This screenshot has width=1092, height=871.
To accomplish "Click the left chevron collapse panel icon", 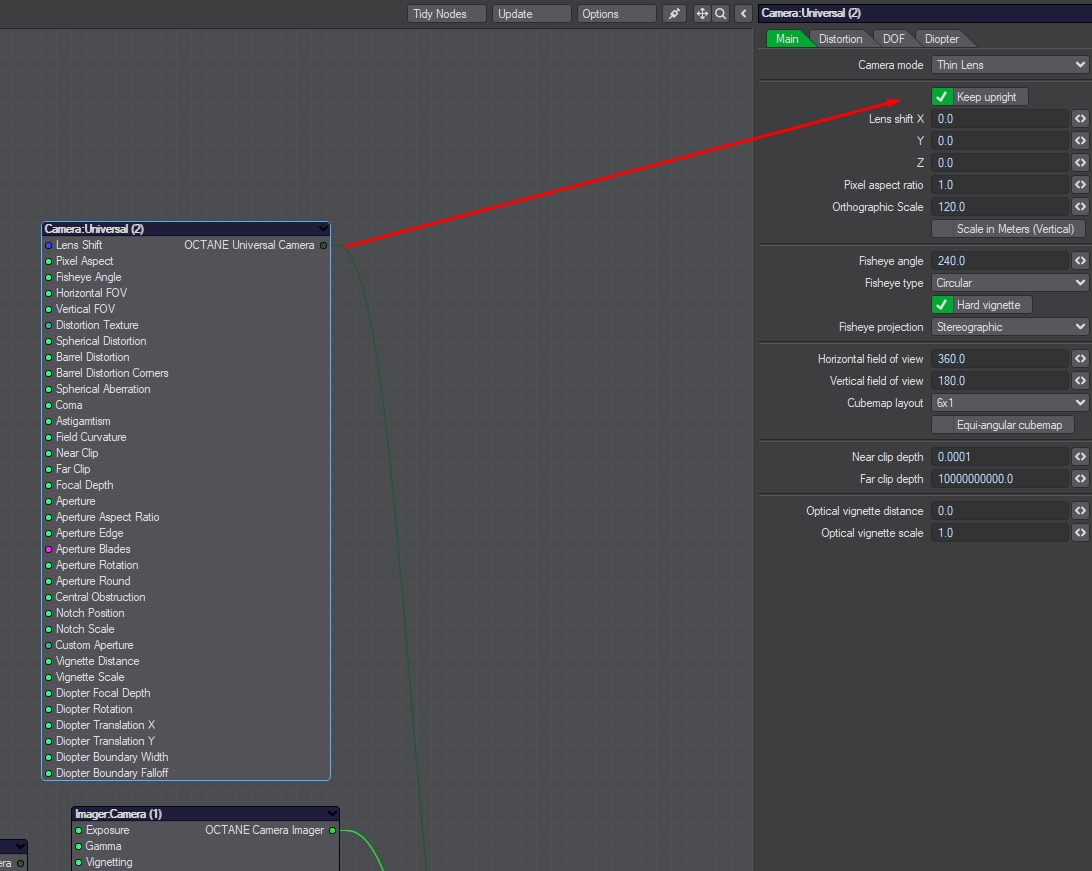I will (743, 13).
